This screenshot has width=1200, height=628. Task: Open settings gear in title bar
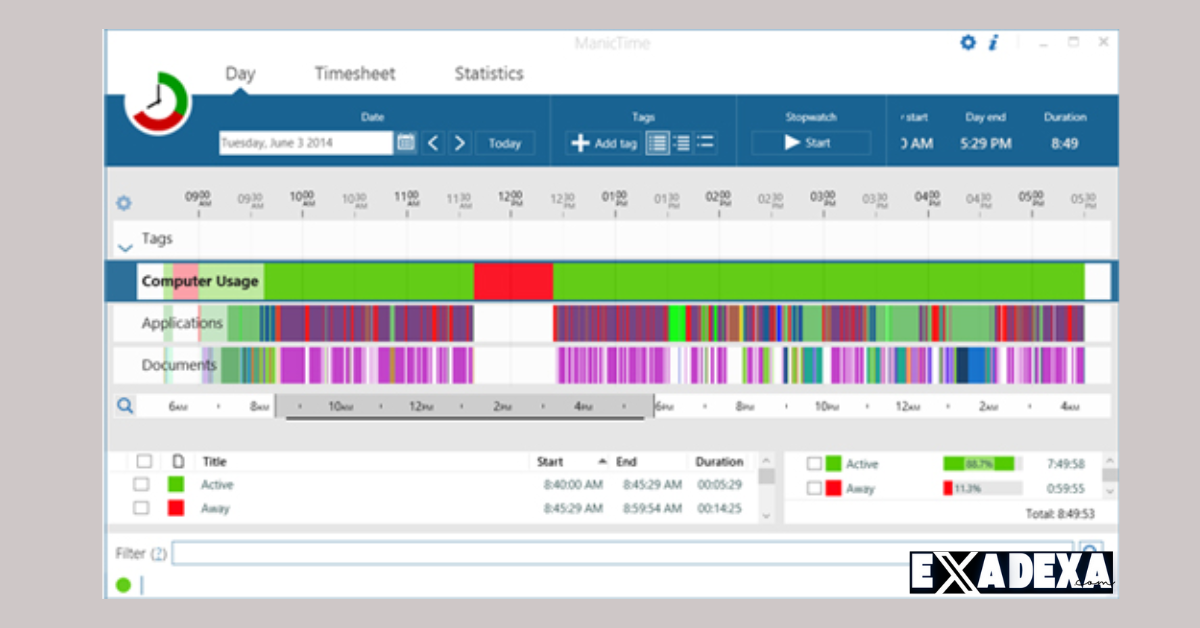[967, 43]
